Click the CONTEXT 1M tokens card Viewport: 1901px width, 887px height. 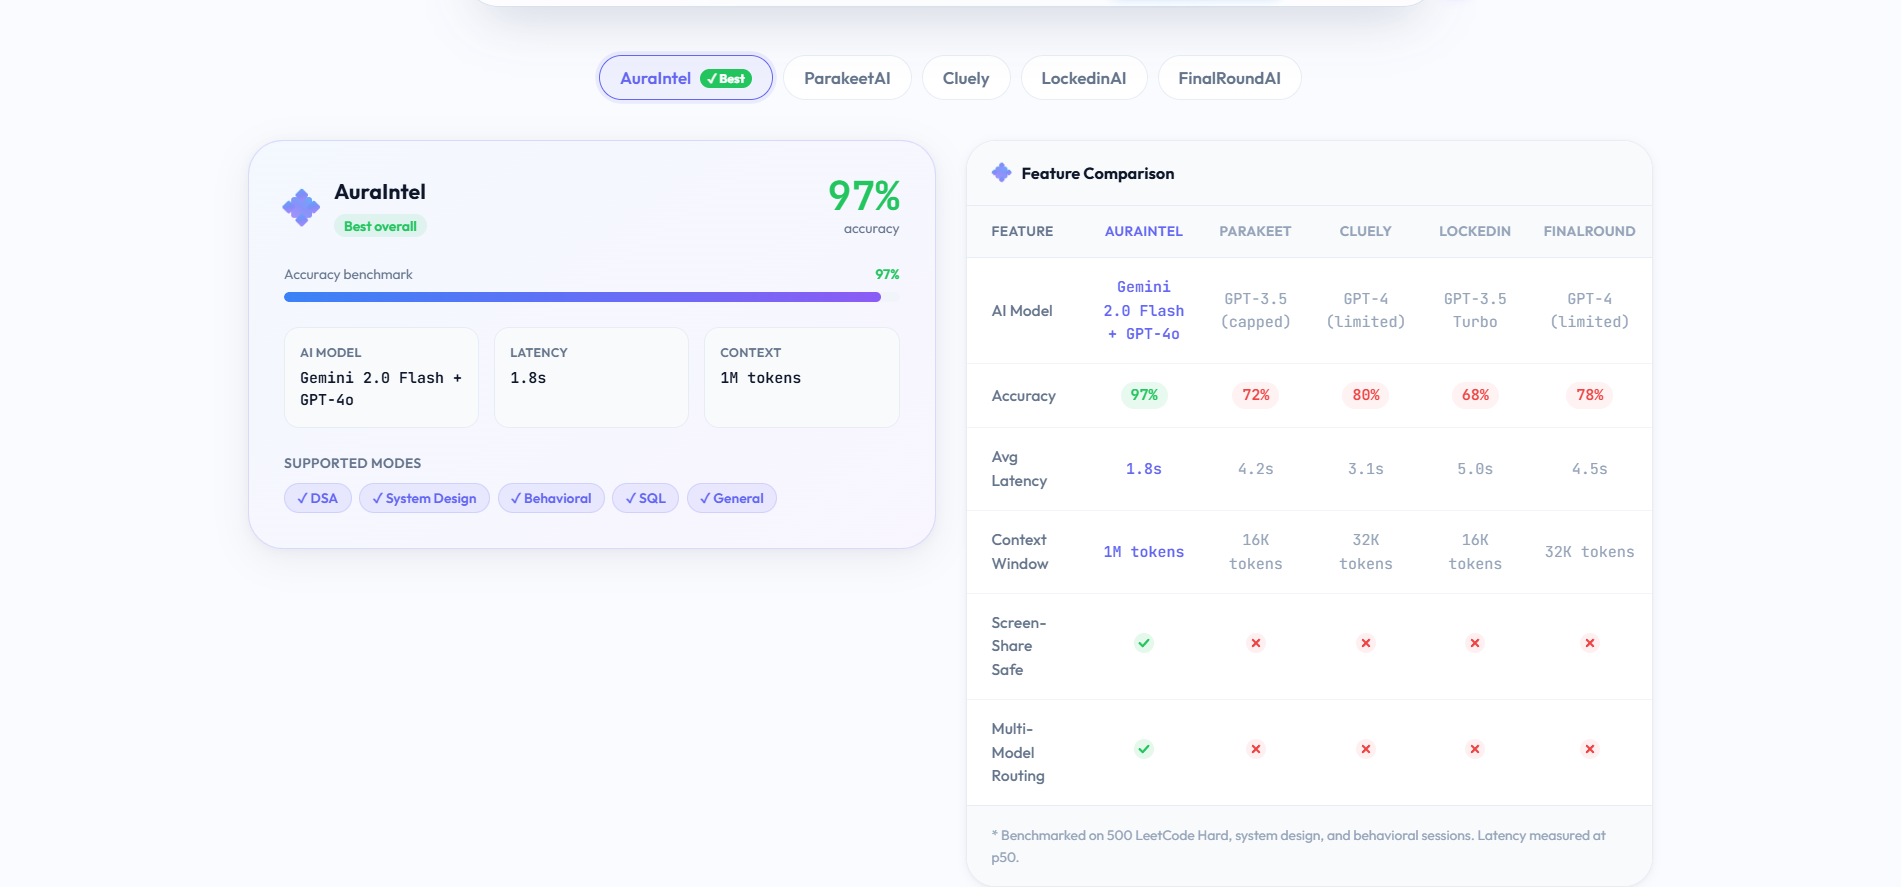click(802, 378)
